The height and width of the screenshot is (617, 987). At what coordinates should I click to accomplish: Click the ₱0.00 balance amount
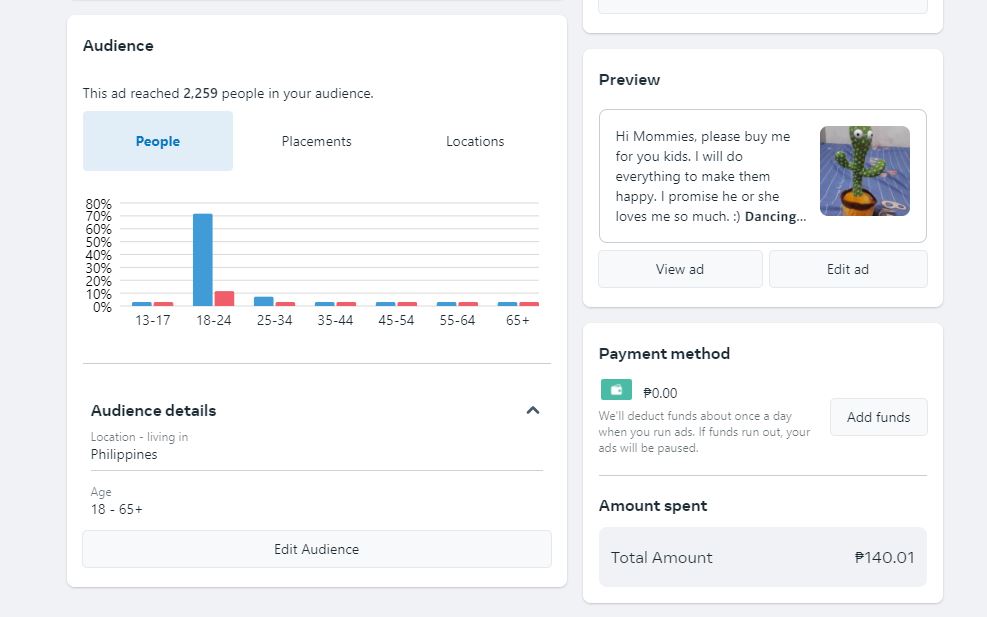[660, 393]
